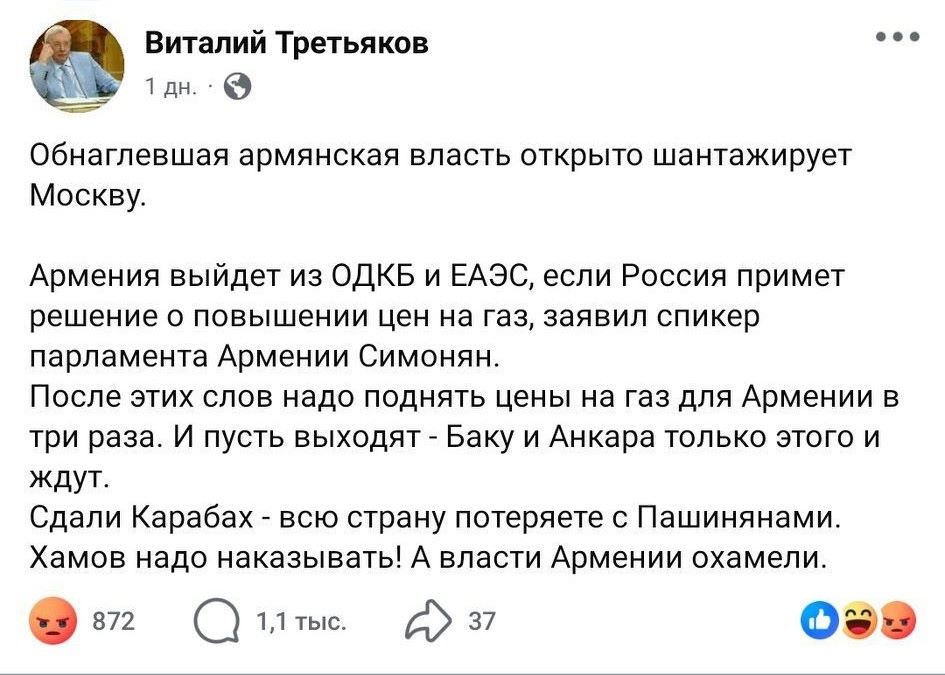Click the line starting "После этих слов"

coord(464,398)
